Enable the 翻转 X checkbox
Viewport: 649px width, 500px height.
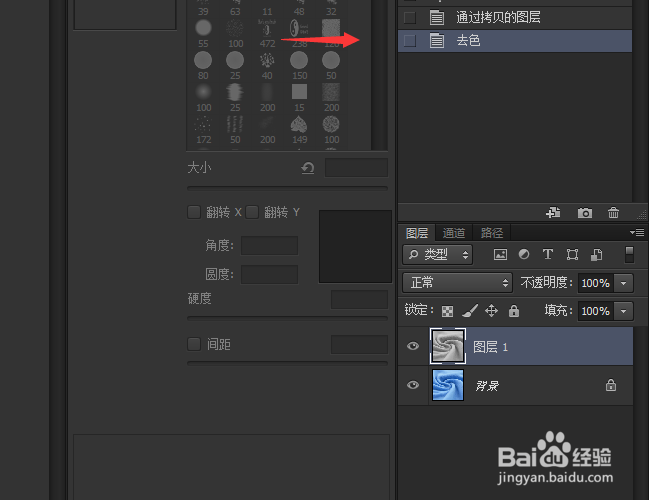coord(194,212)
